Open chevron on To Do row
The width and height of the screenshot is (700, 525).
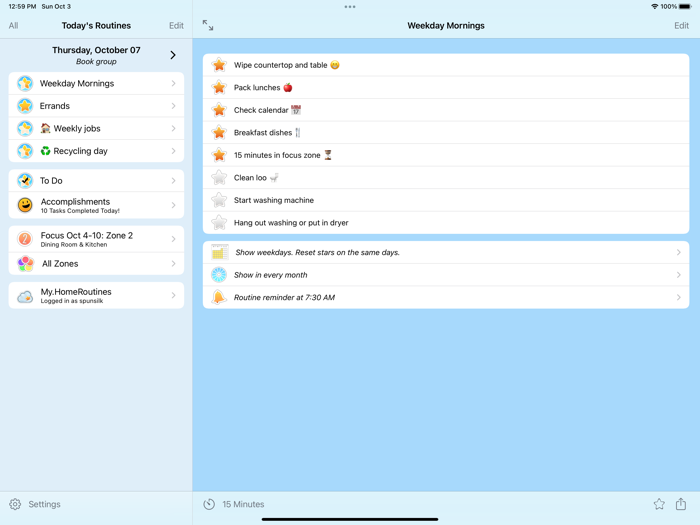pos(174,181)
